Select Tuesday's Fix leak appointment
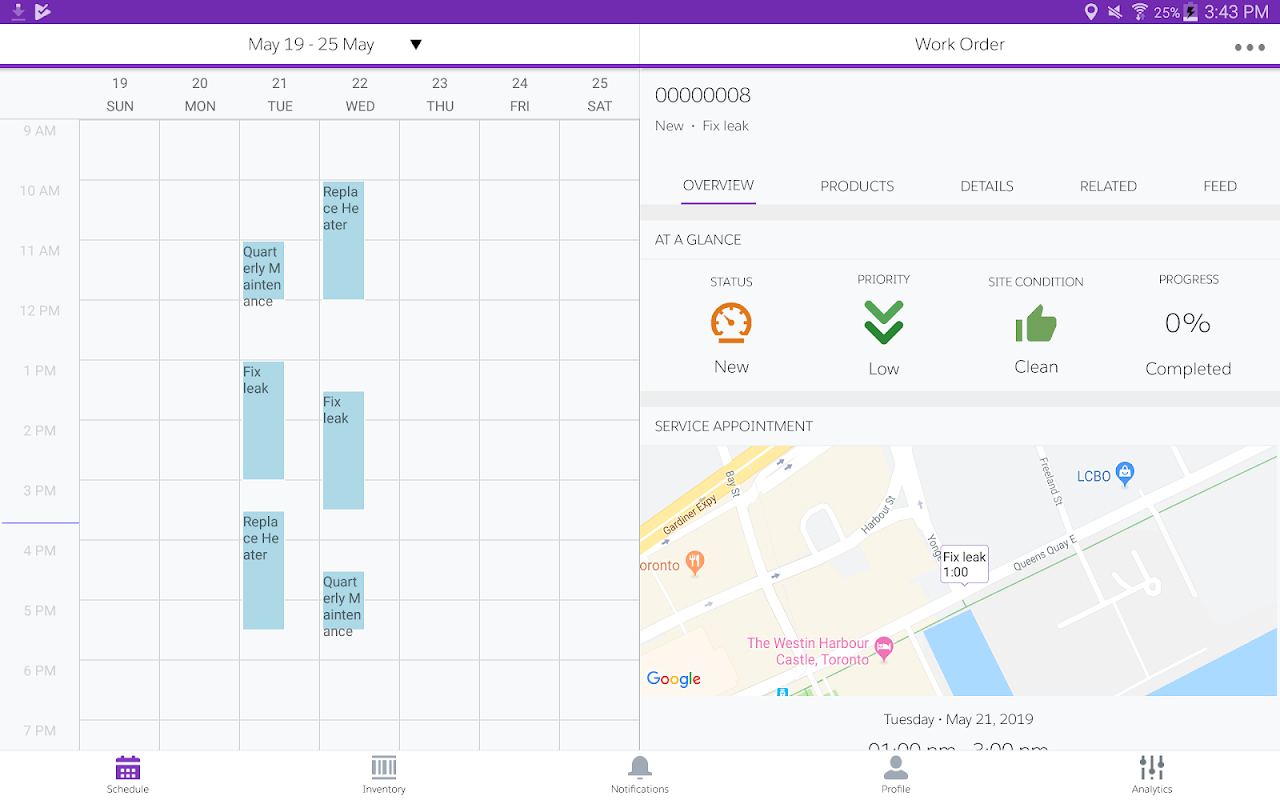Viewport: 1280px width, 800px height. [263, 420]
